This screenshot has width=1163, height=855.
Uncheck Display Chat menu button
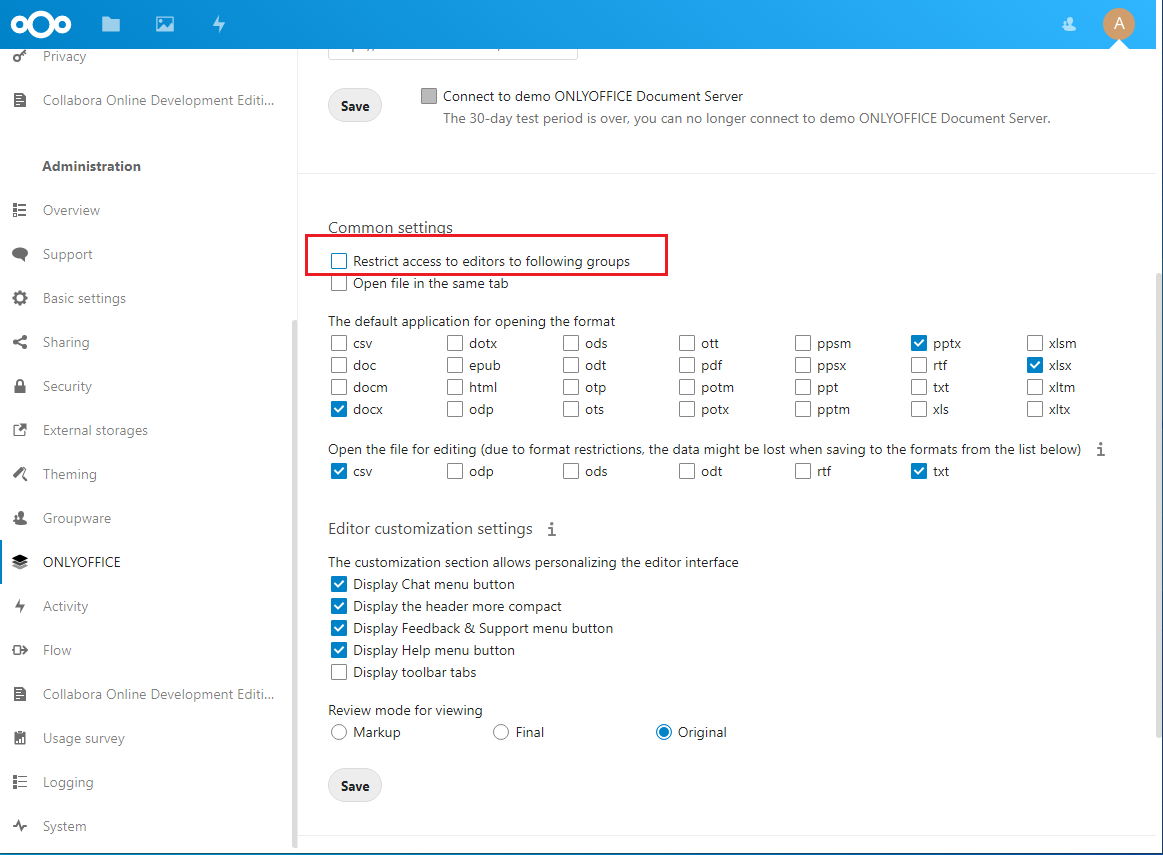pos(339,585)
